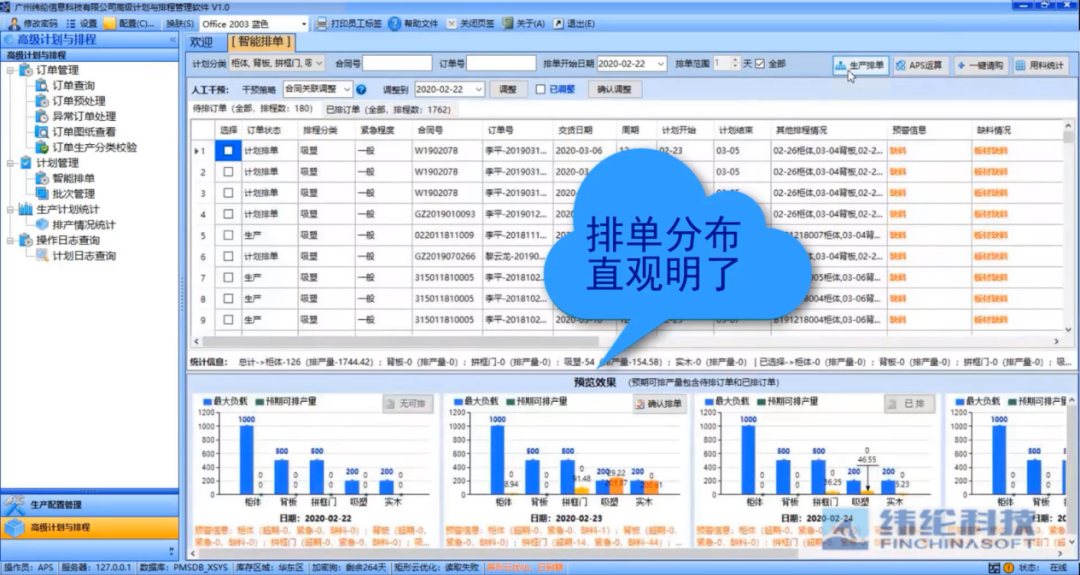
Task: Click the 批次管理 stacked windows icon
Action: point(42,194)
